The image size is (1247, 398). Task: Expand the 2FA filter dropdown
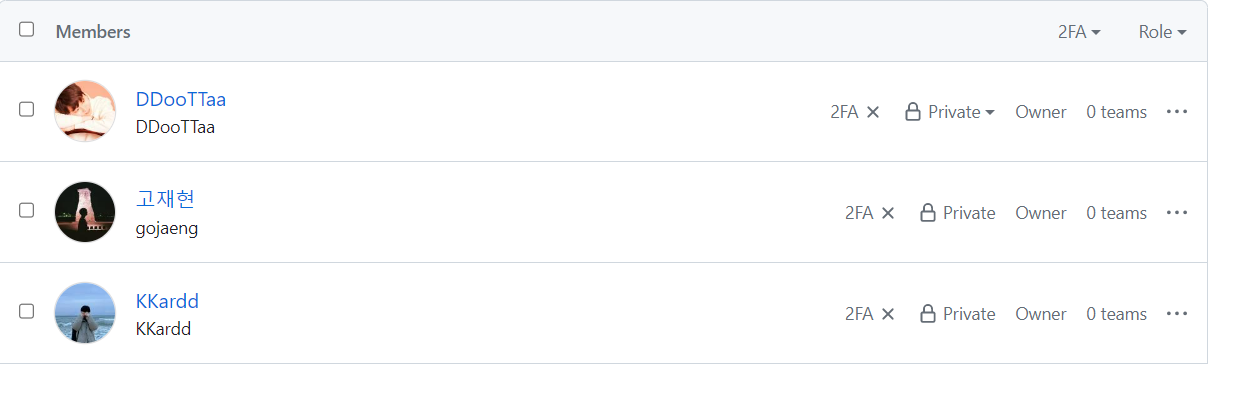(1079, 32)
